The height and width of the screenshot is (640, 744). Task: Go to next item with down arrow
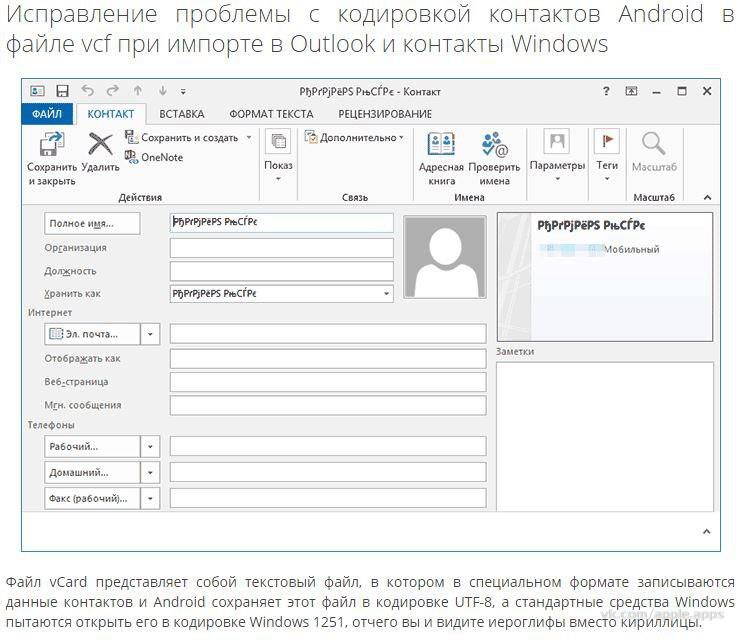163,90
